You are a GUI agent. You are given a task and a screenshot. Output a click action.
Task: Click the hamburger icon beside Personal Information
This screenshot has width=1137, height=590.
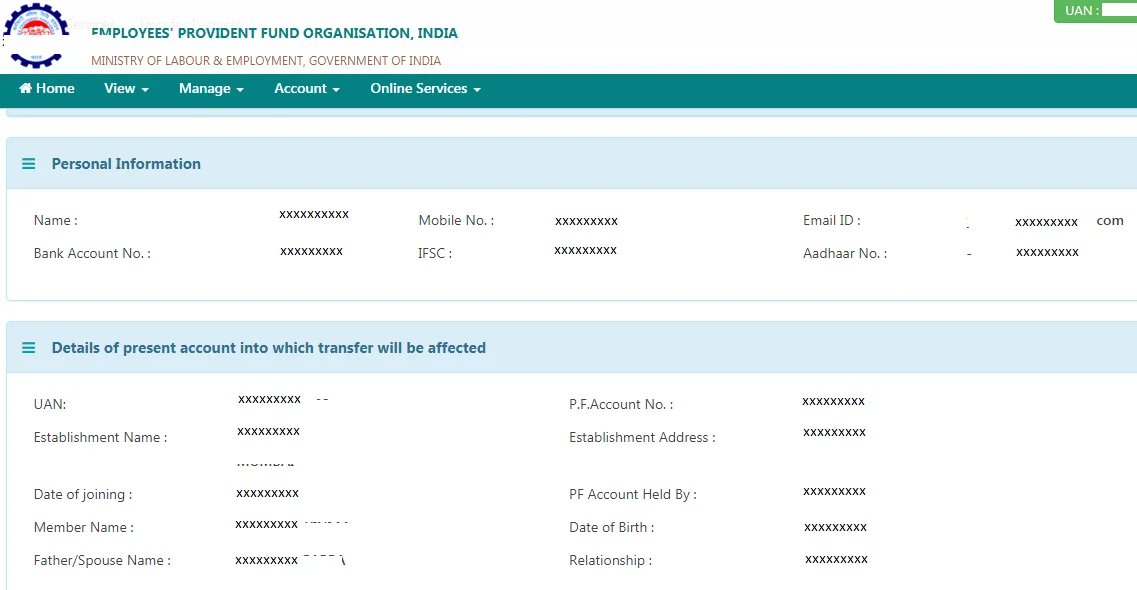coord(28,164)
